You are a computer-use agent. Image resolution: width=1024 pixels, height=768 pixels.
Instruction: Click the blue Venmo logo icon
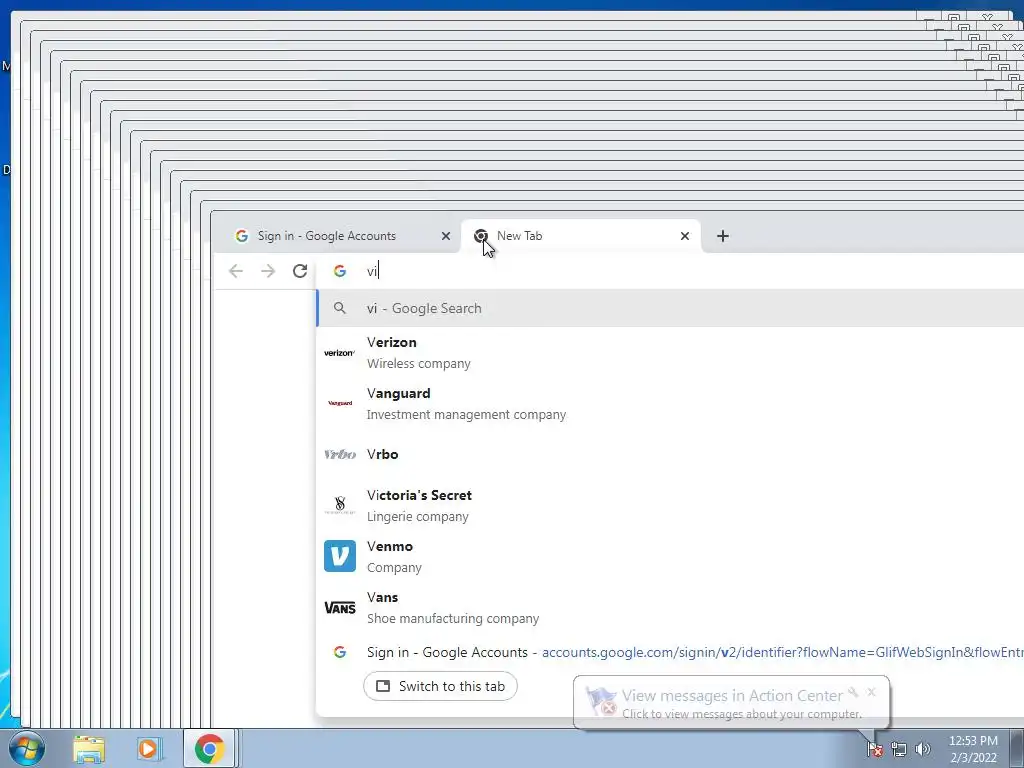[340, 556]
